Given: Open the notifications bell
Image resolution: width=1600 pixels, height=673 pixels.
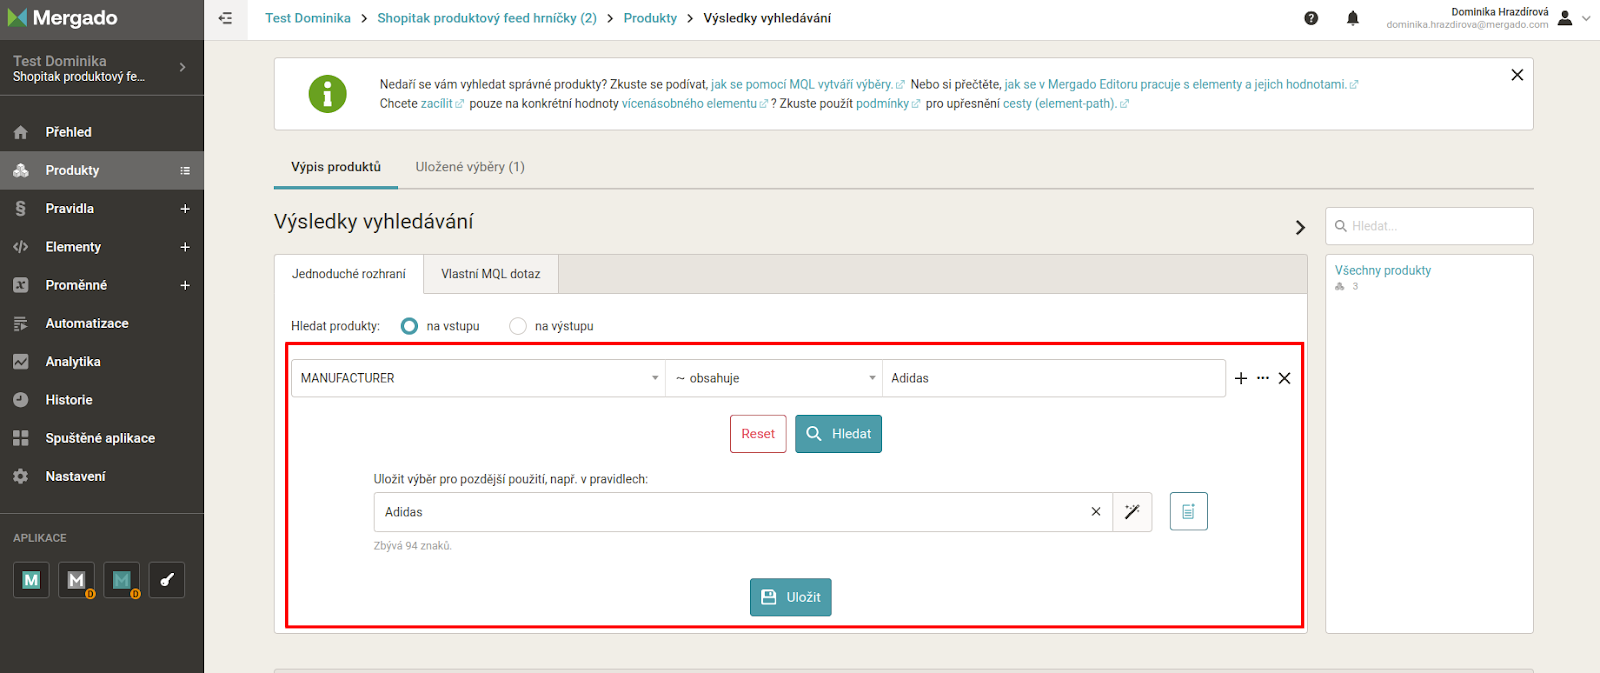Looking at the screenshot, I should 1352,18.
